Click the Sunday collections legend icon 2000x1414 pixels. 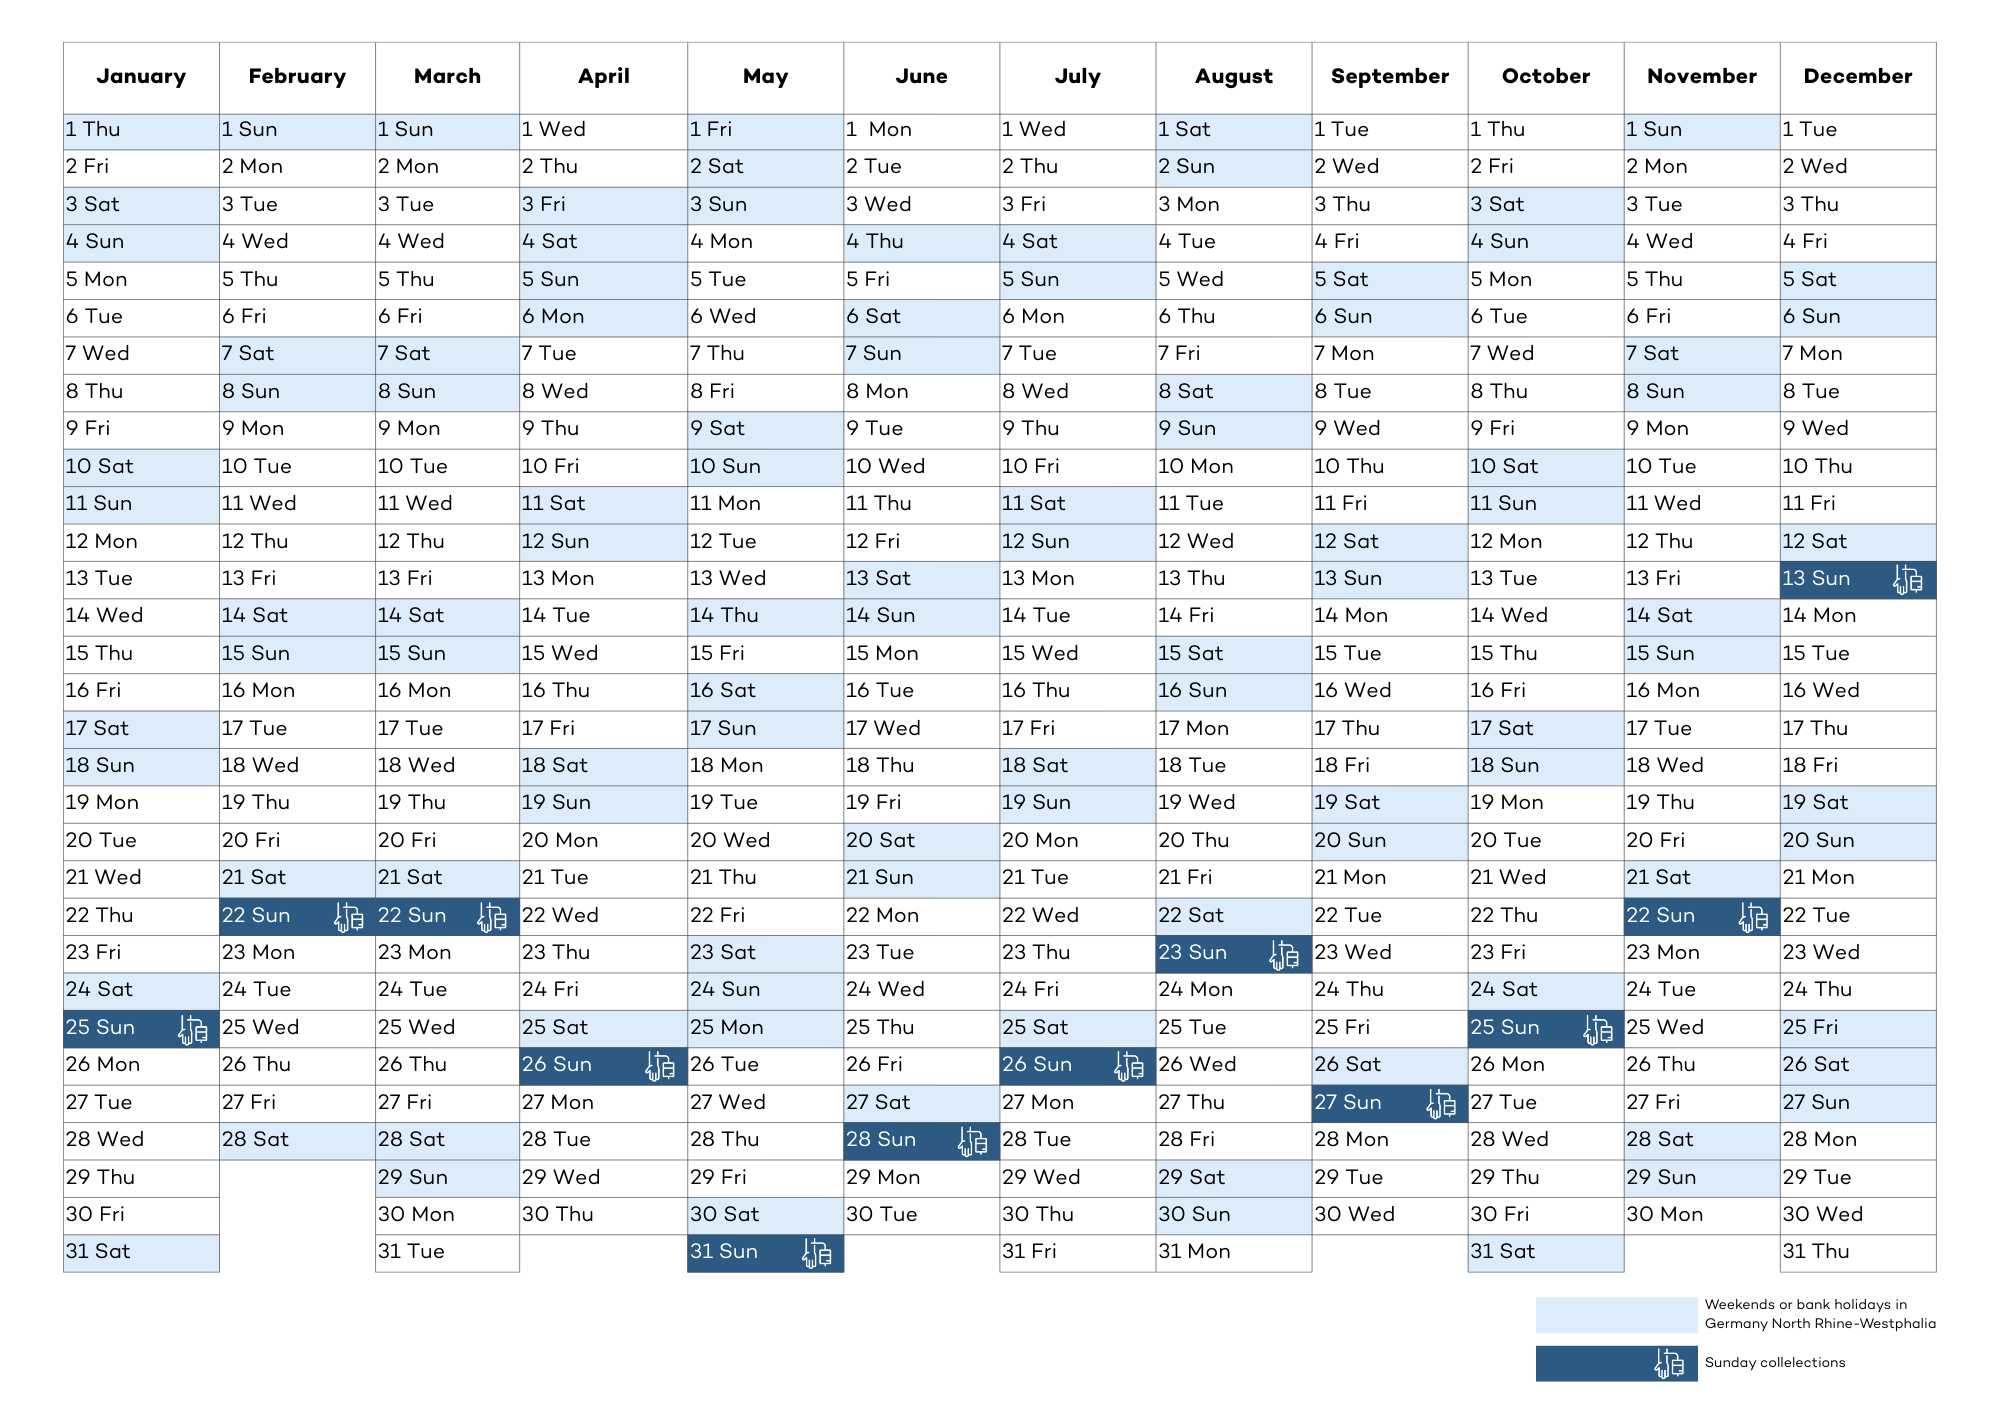click(x=1669, y=1363)
